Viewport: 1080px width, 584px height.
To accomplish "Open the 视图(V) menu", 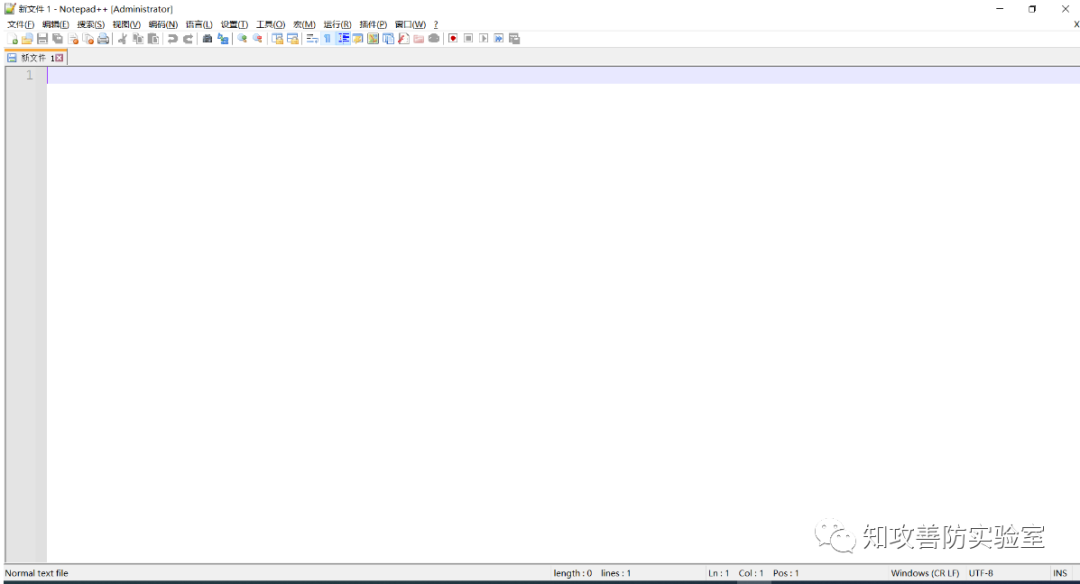I will pyautogui.click(x=127, y=24).
